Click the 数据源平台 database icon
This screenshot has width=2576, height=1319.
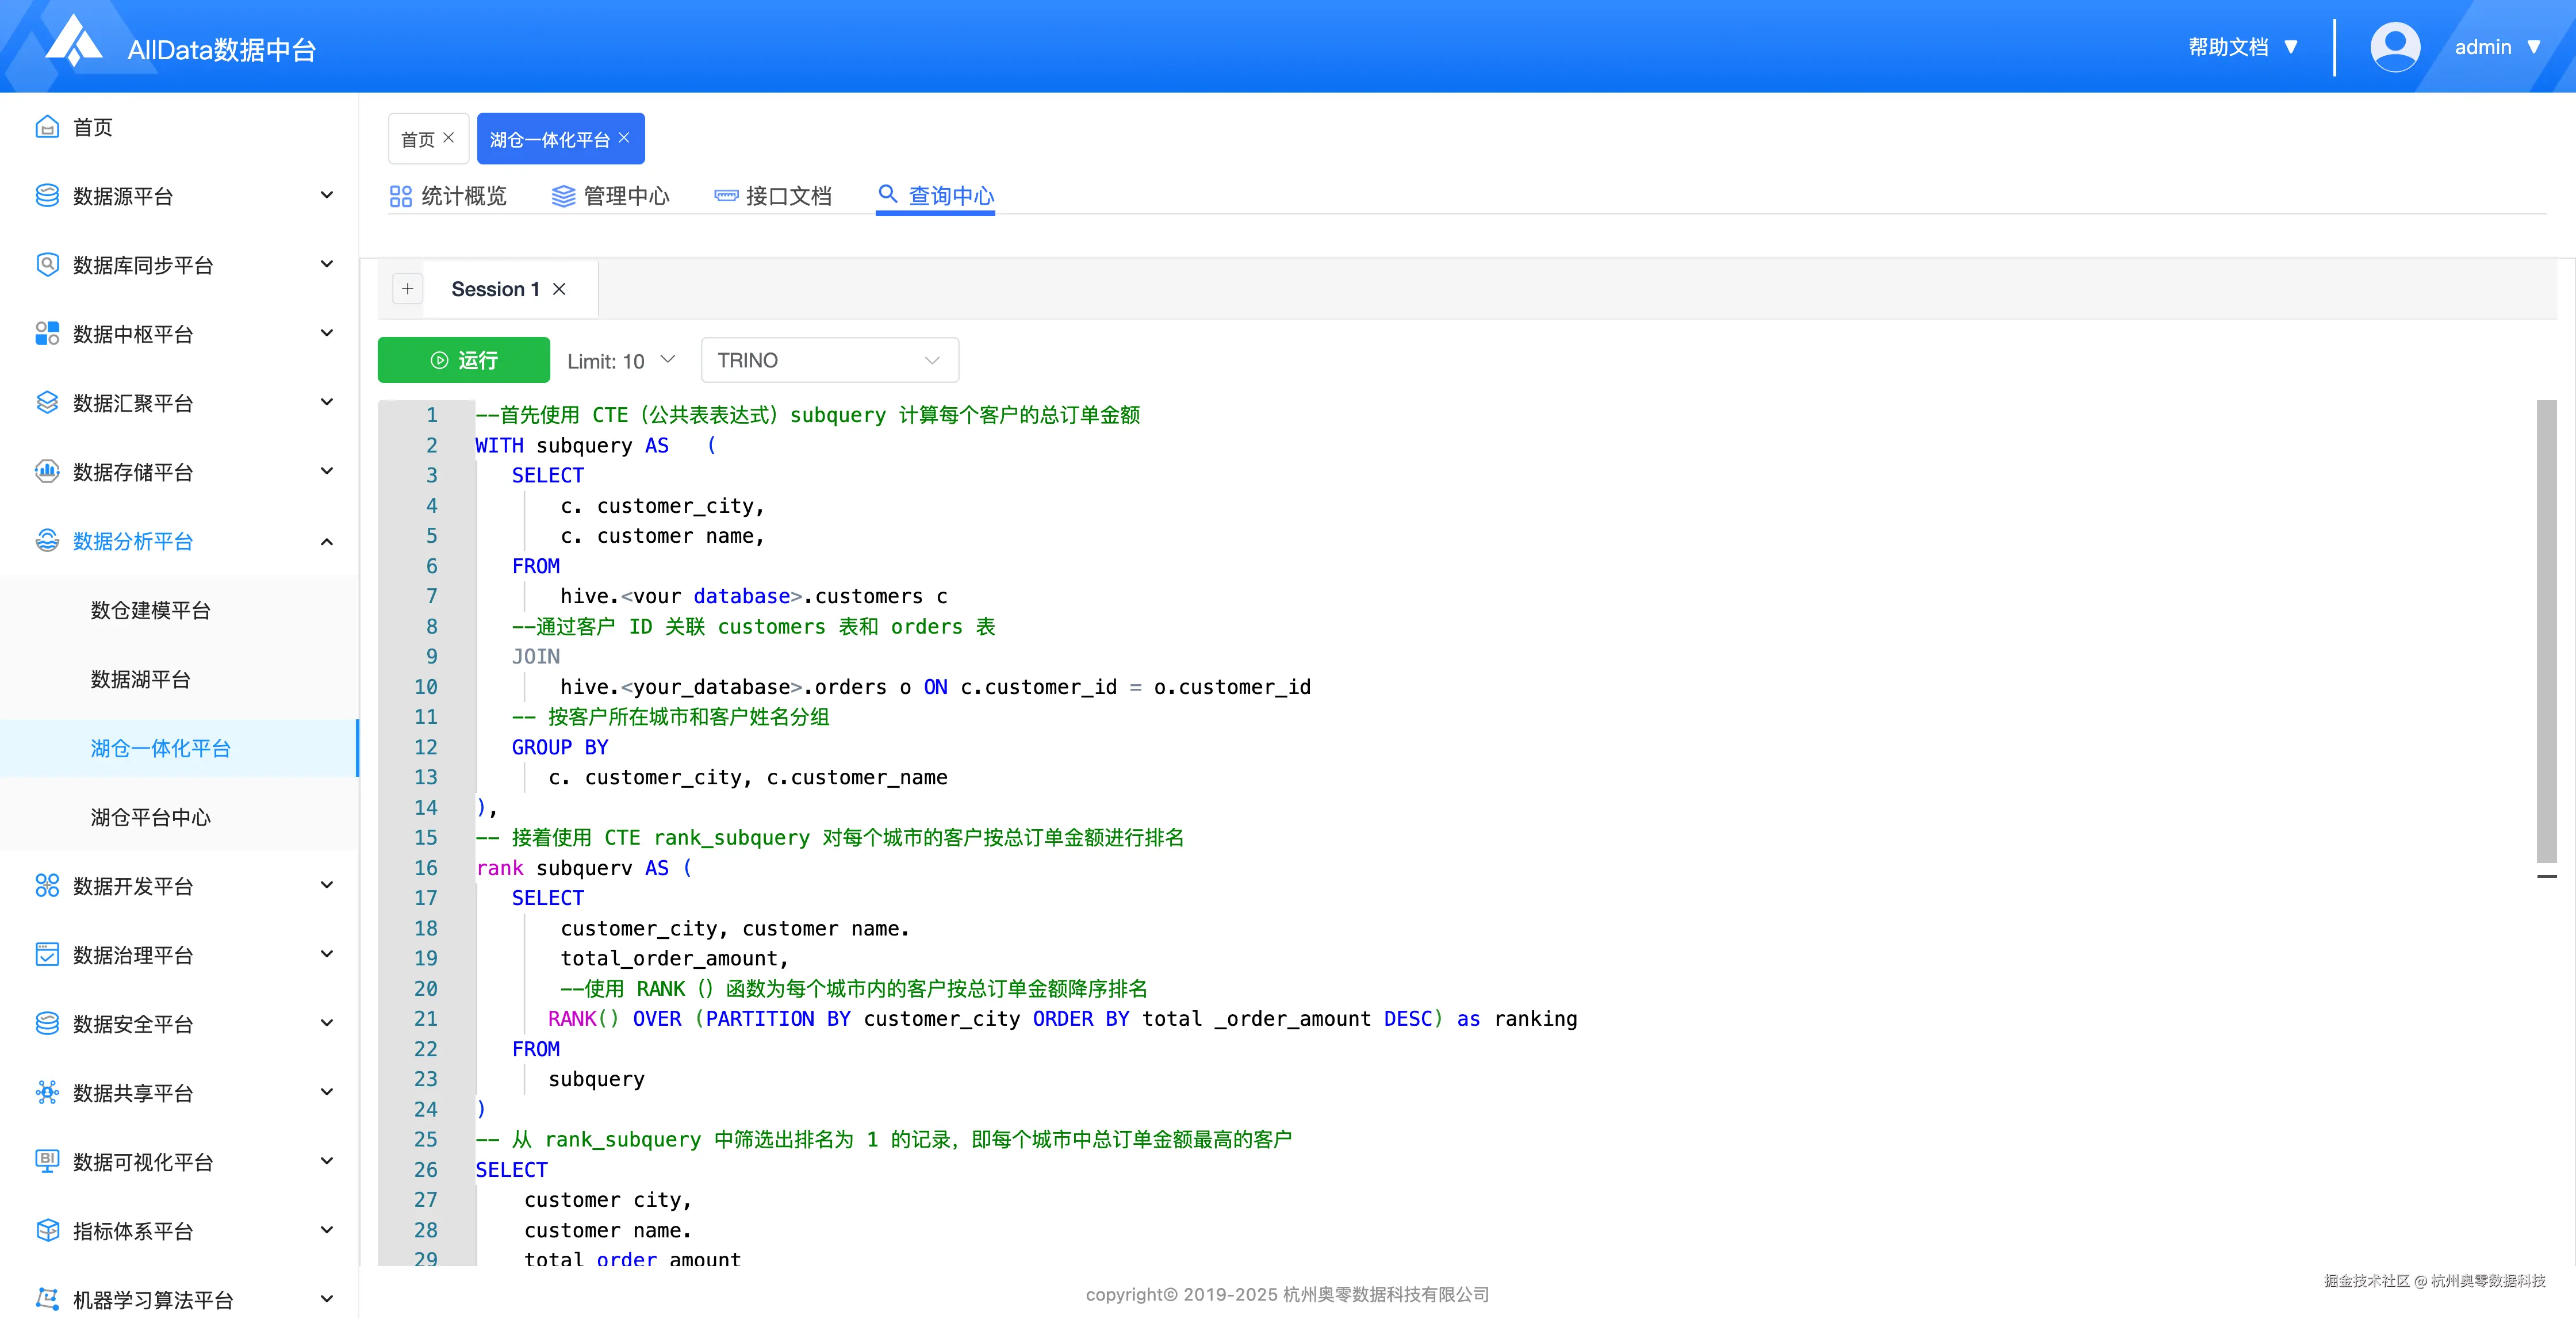(x=47, y=196)
